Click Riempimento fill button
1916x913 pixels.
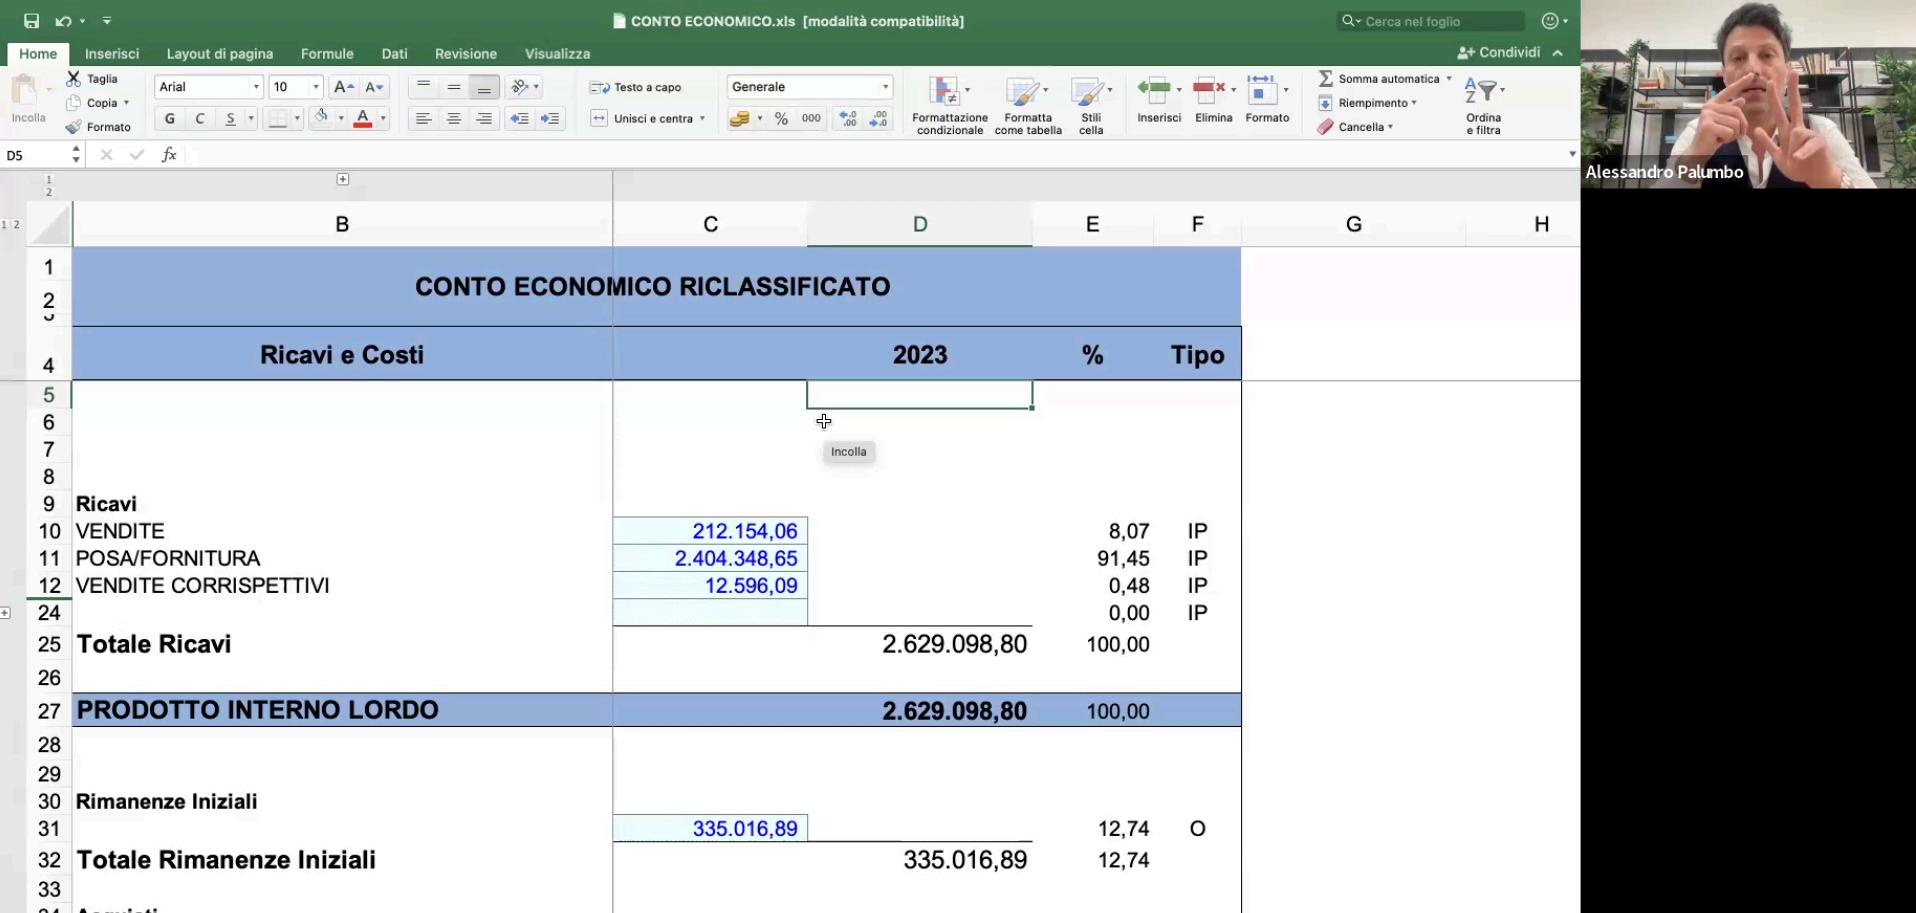click(1366, 103)
